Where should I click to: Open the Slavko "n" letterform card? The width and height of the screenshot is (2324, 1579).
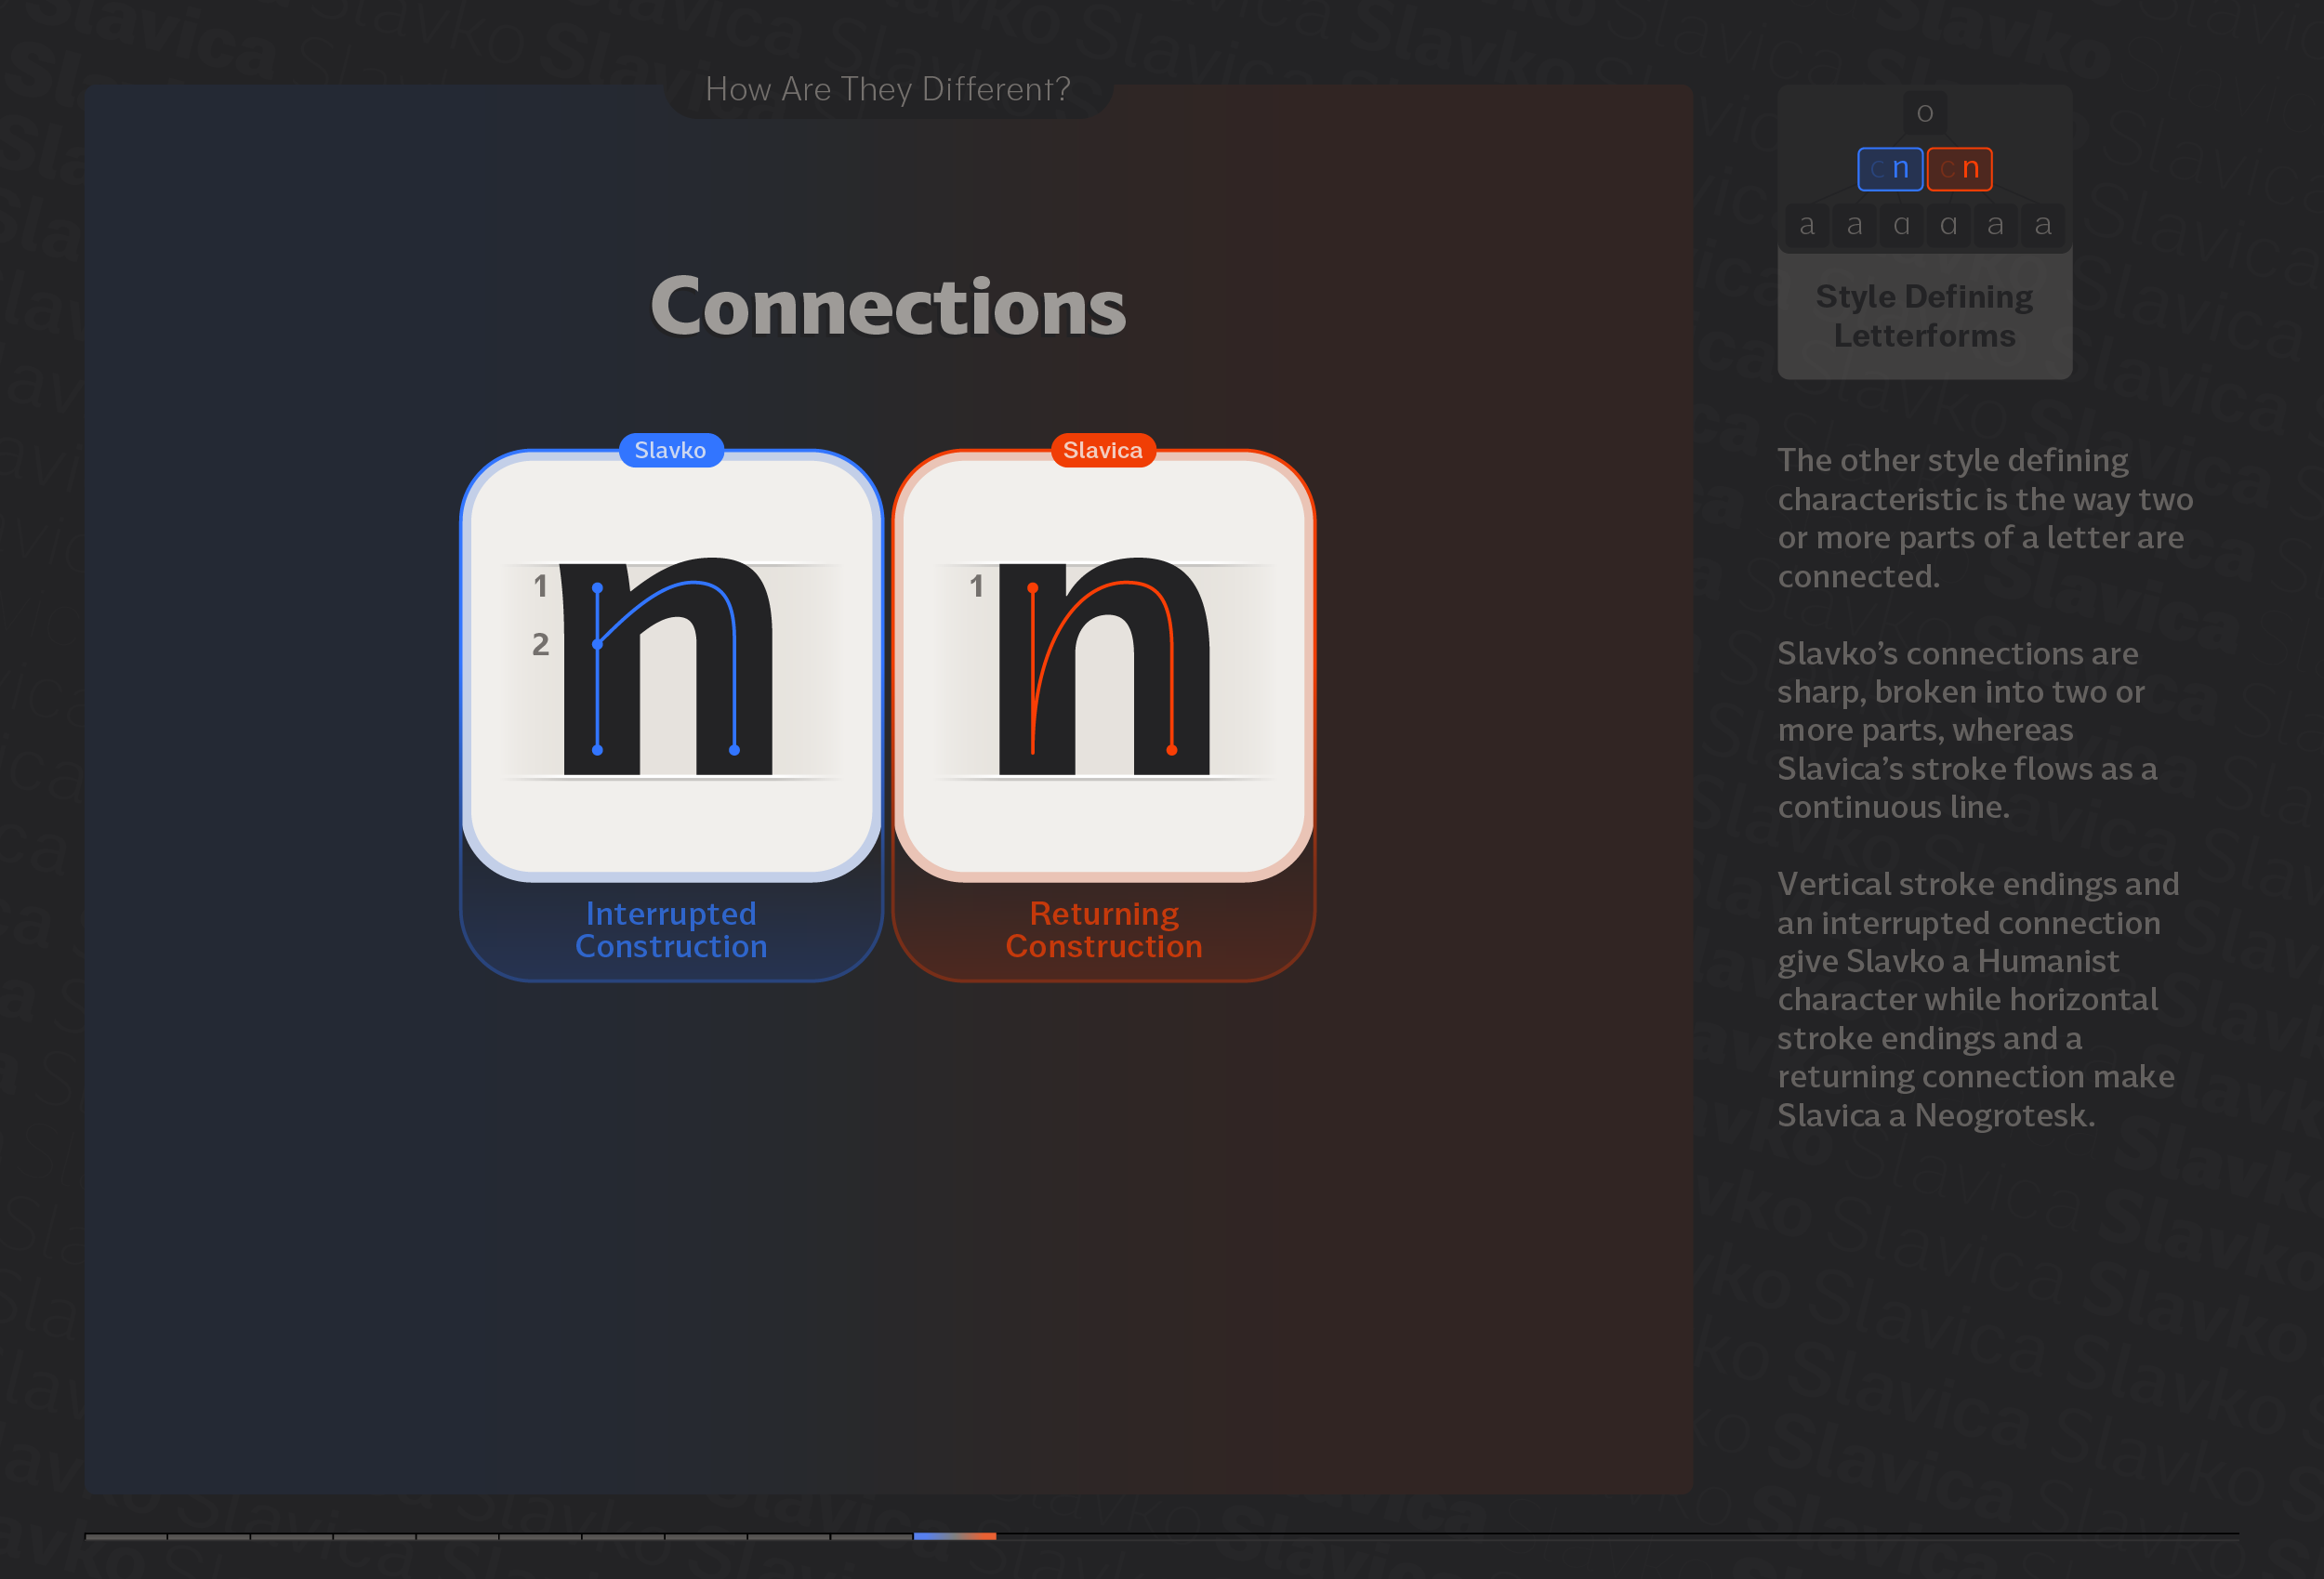coord(671,666)
